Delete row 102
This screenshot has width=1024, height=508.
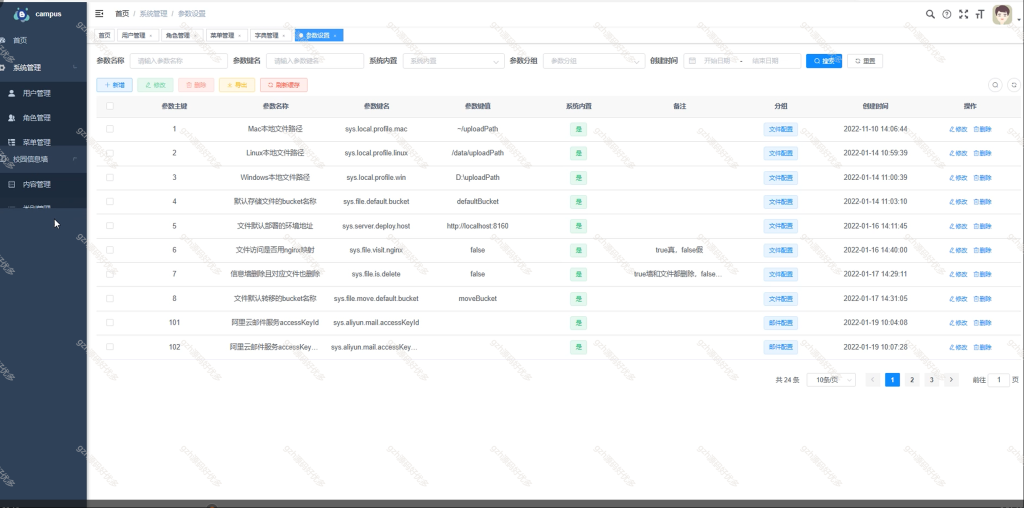click(982, 347)
